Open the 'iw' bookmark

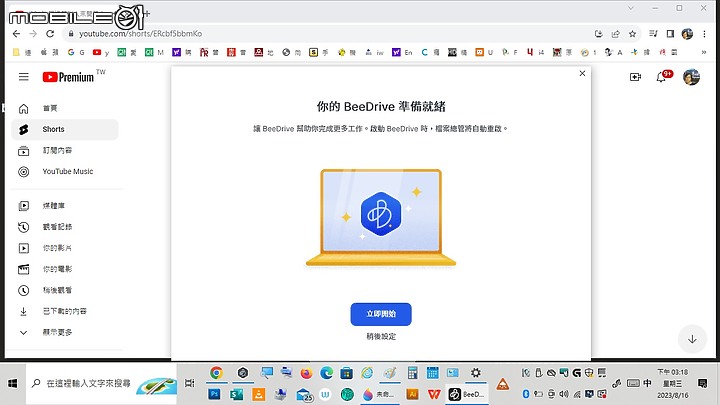pyautogui.click(x=375, y=52)
